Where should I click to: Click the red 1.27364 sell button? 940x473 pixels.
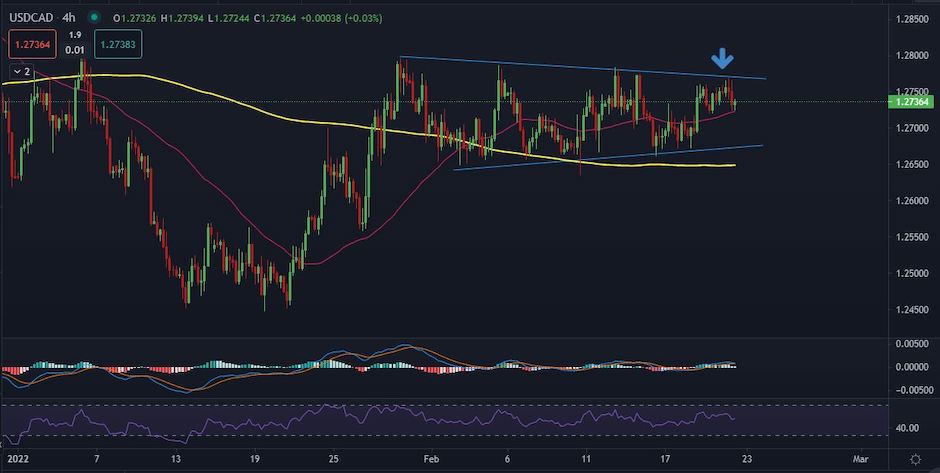click(x=32, y=44)
